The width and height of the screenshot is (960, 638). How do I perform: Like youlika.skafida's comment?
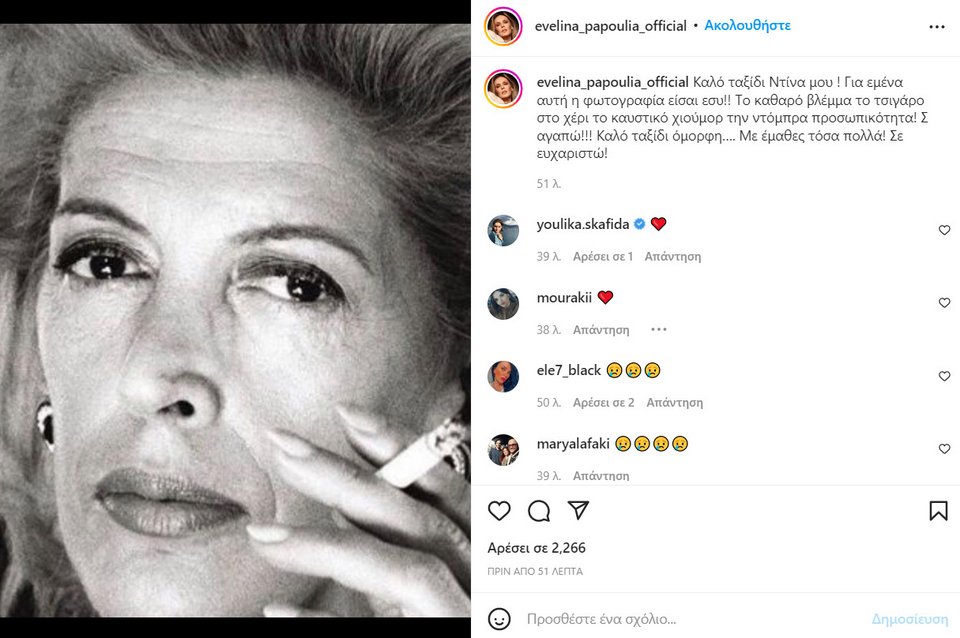[944, 230]
